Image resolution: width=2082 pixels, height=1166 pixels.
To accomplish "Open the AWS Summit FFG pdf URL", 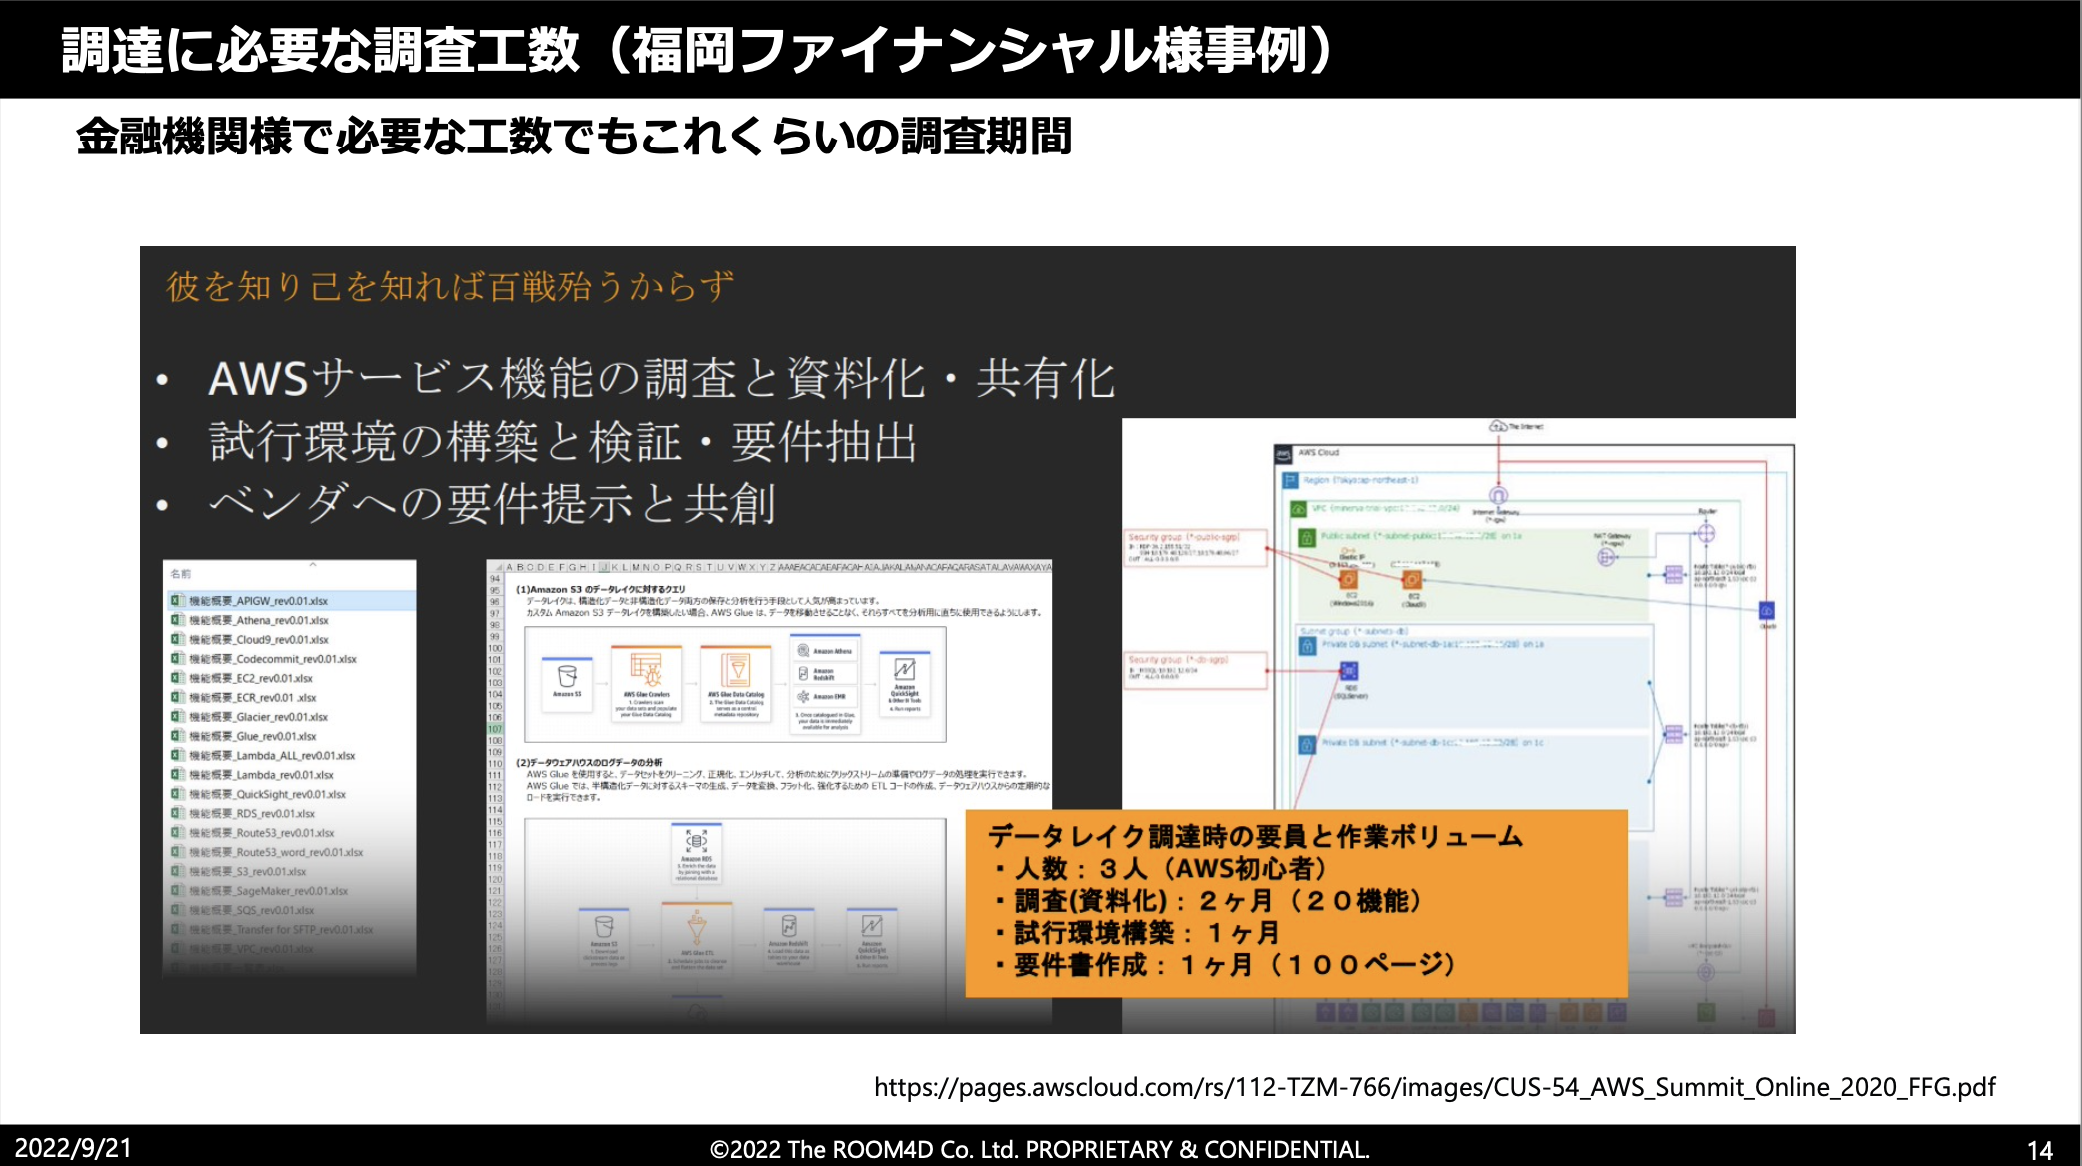I will click(x=1434, y=1087).
